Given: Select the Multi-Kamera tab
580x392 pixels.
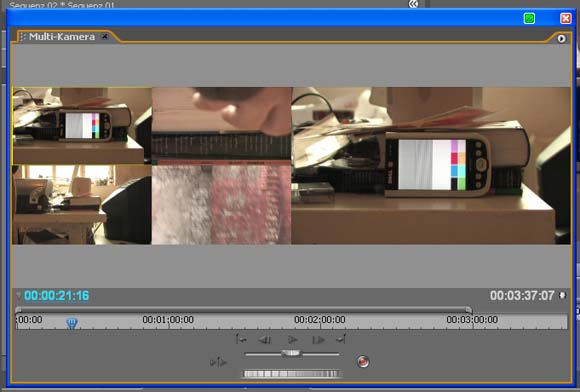Looking at the screenshot, I should point(62,37).
